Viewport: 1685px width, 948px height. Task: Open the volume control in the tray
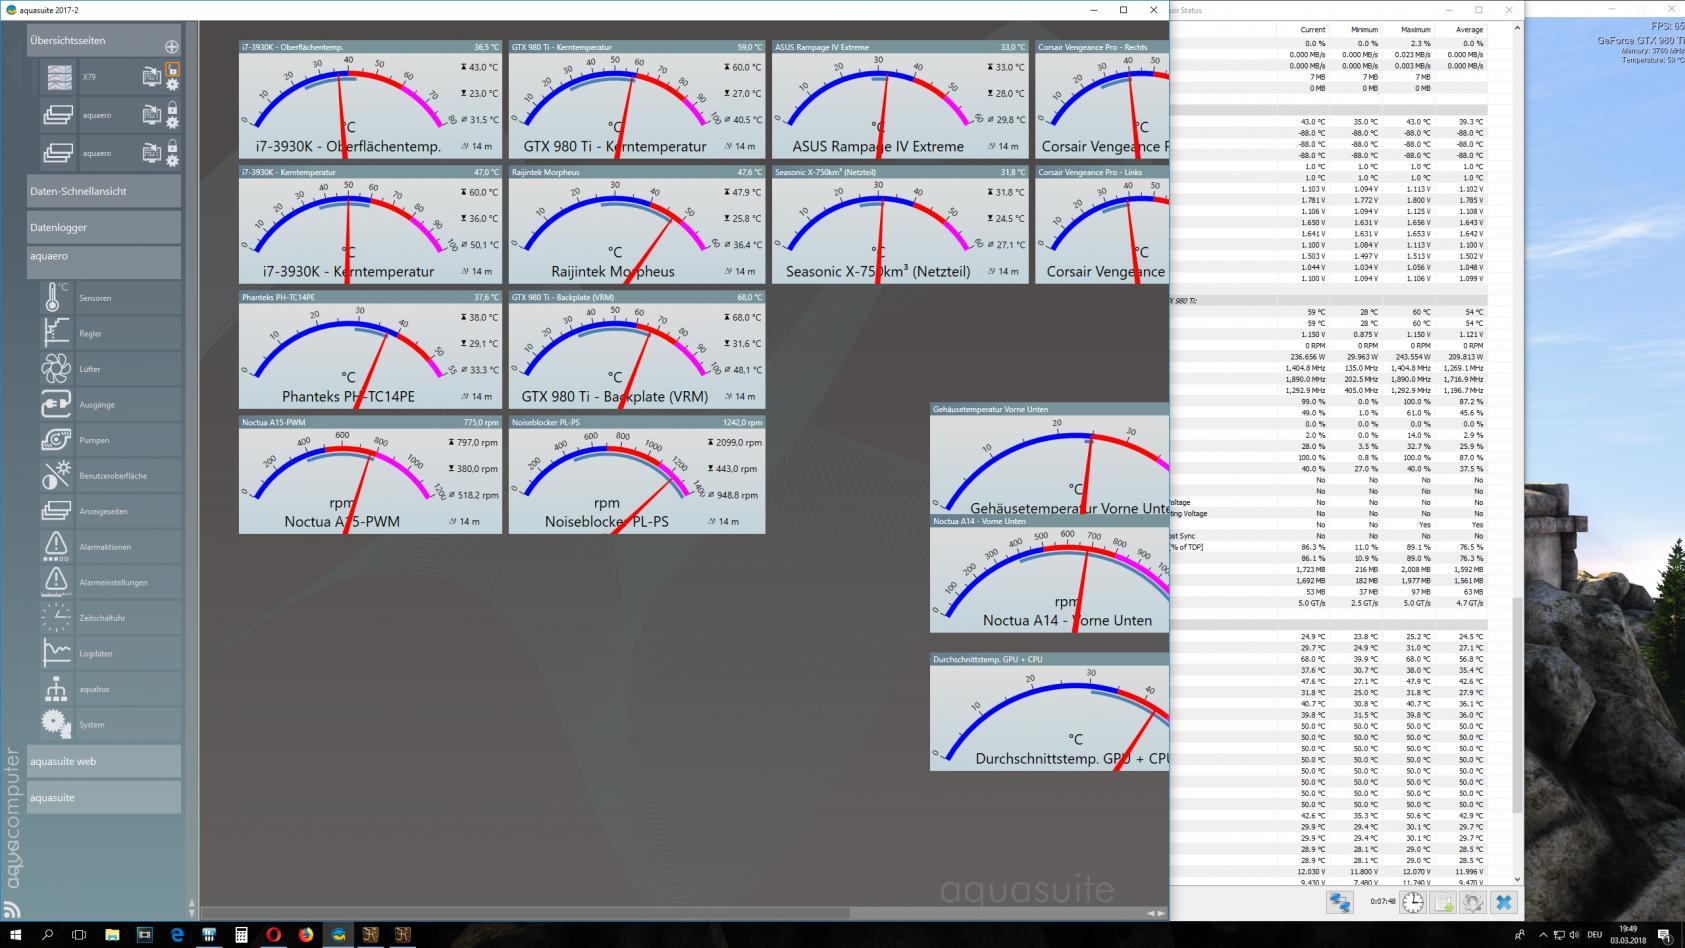(1574, 935)
